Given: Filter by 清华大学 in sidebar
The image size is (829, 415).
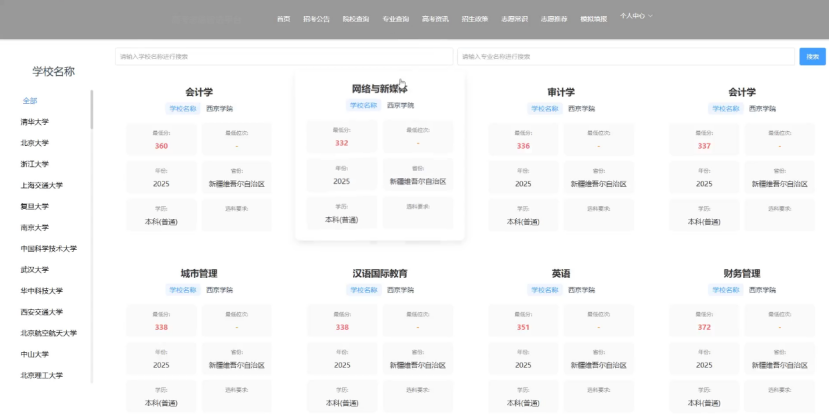Looking at the screenshot, I should [34, 122].
